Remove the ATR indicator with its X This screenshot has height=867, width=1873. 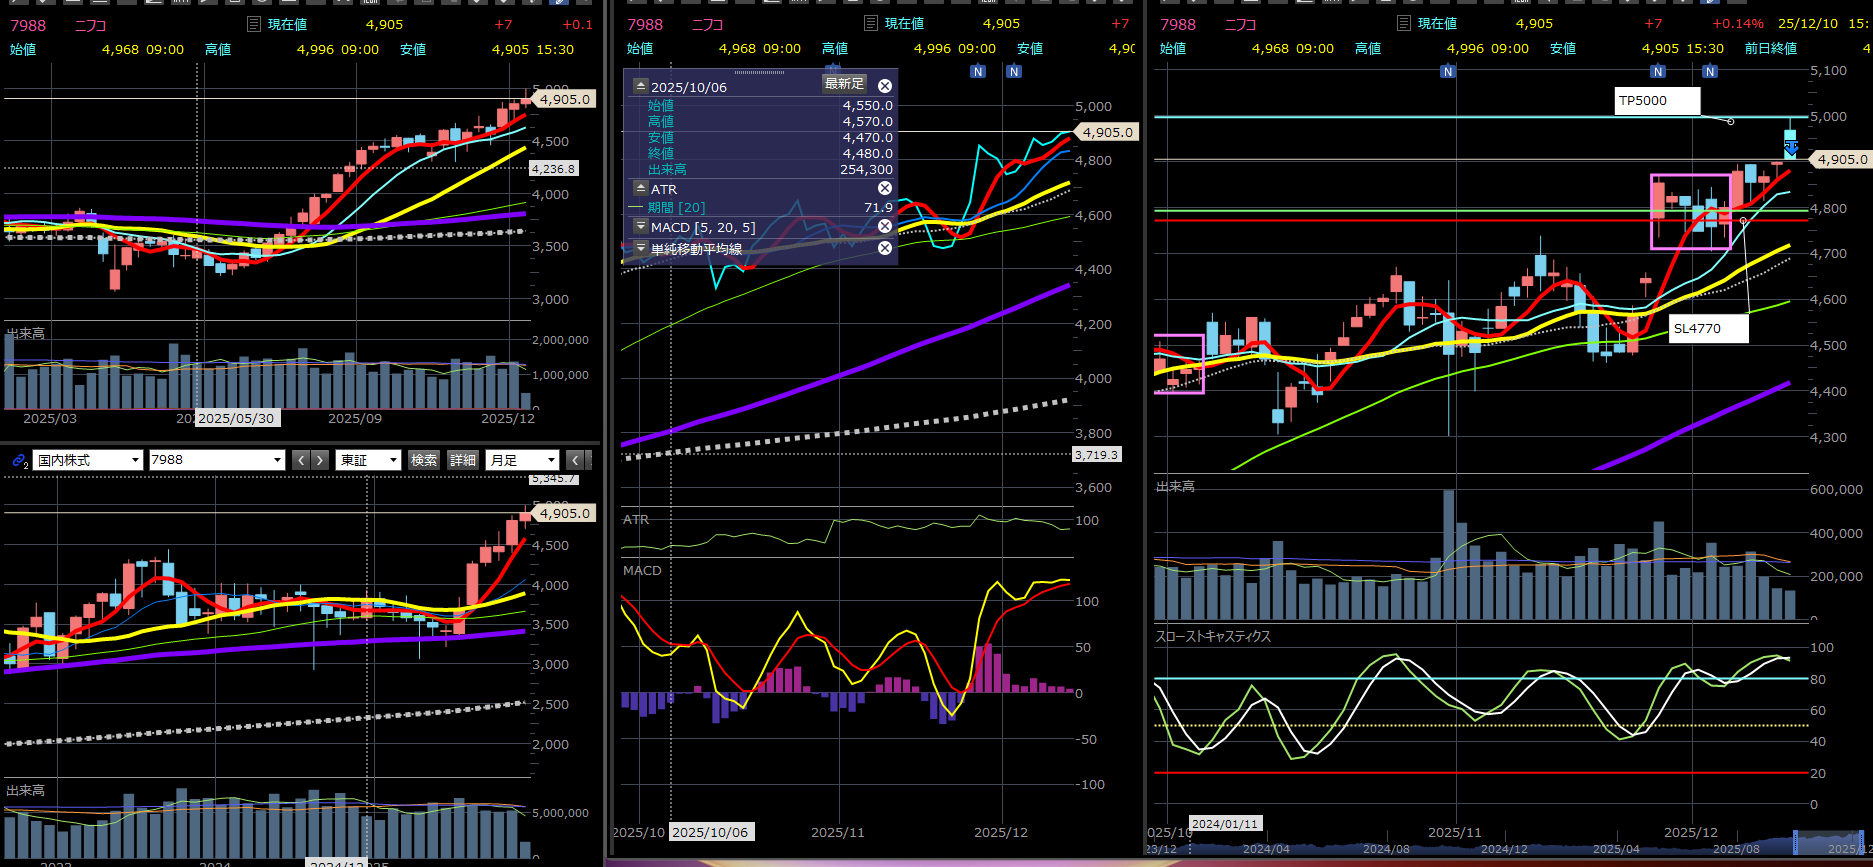(885, 188)
